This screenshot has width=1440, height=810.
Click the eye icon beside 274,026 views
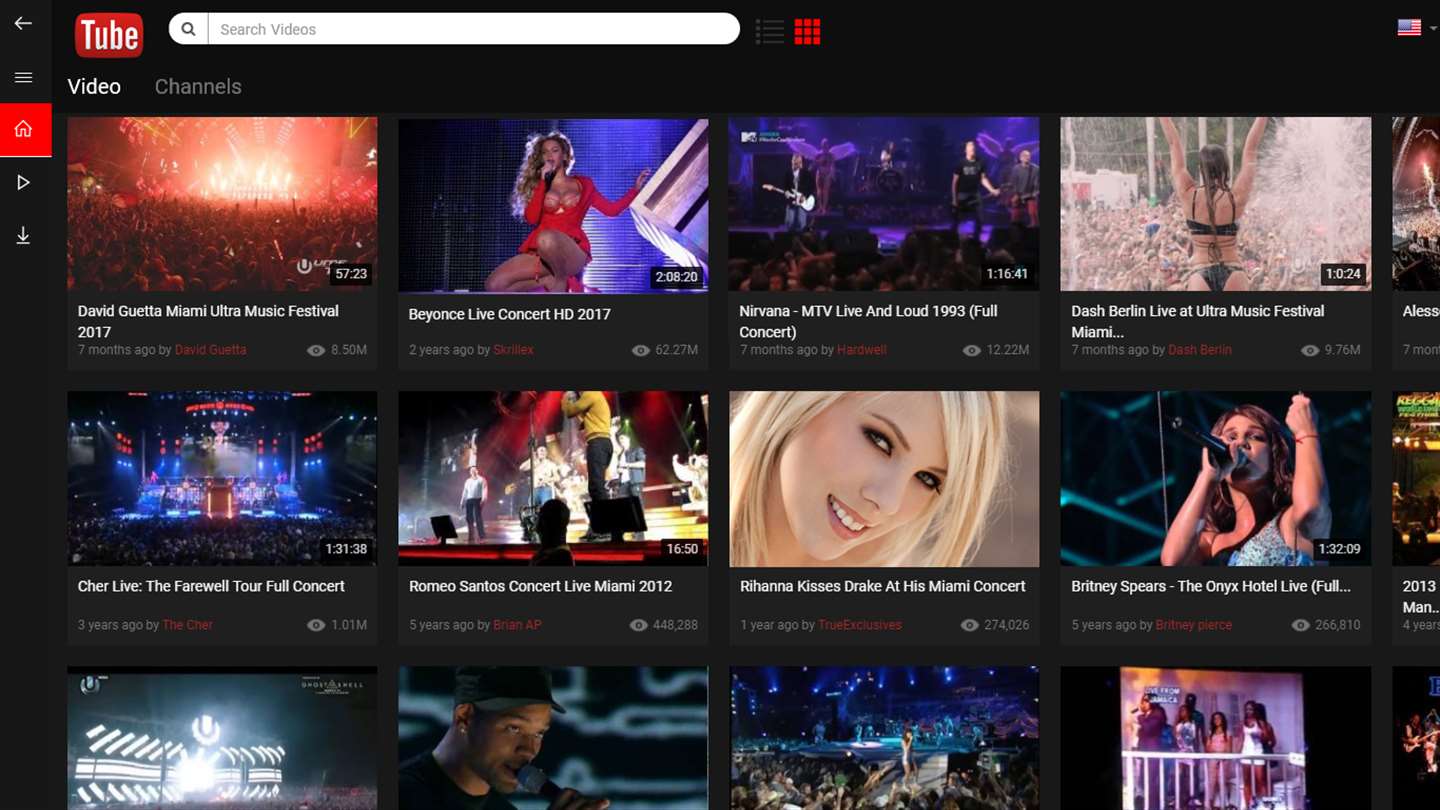[969, 625]
